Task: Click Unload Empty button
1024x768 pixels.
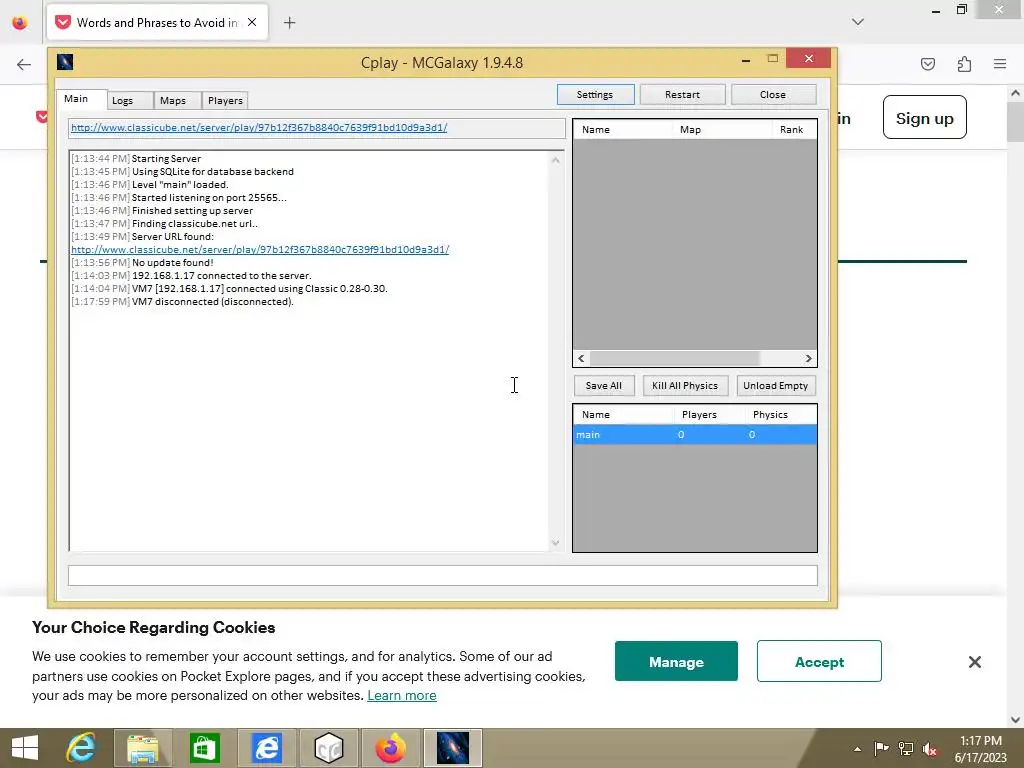Action: tap(776, 386)
